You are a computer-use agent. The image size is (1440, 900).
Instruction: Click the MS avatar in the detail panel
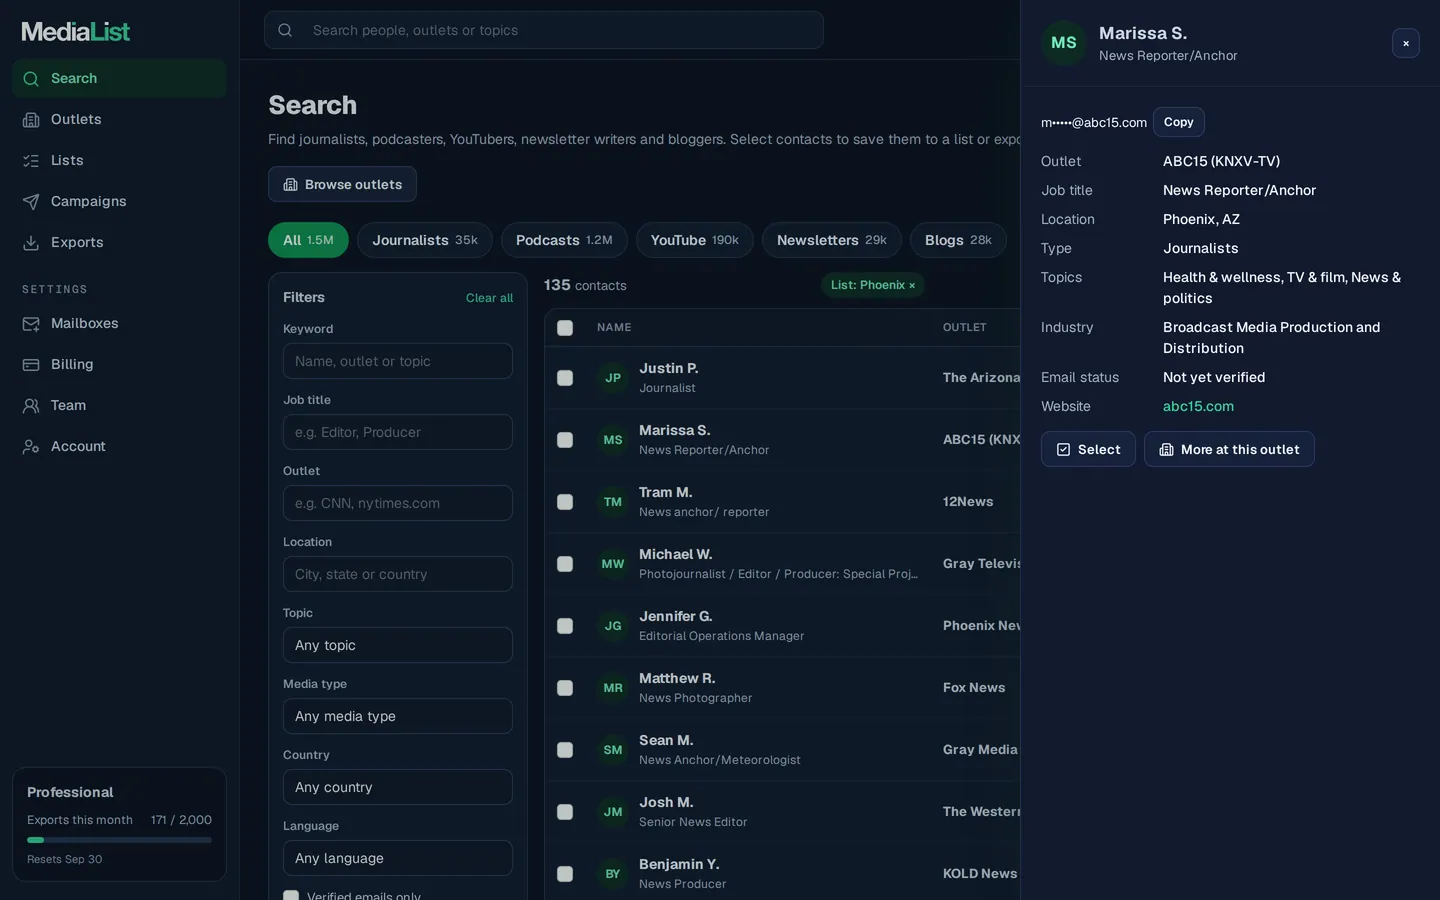coord(1064,43)
